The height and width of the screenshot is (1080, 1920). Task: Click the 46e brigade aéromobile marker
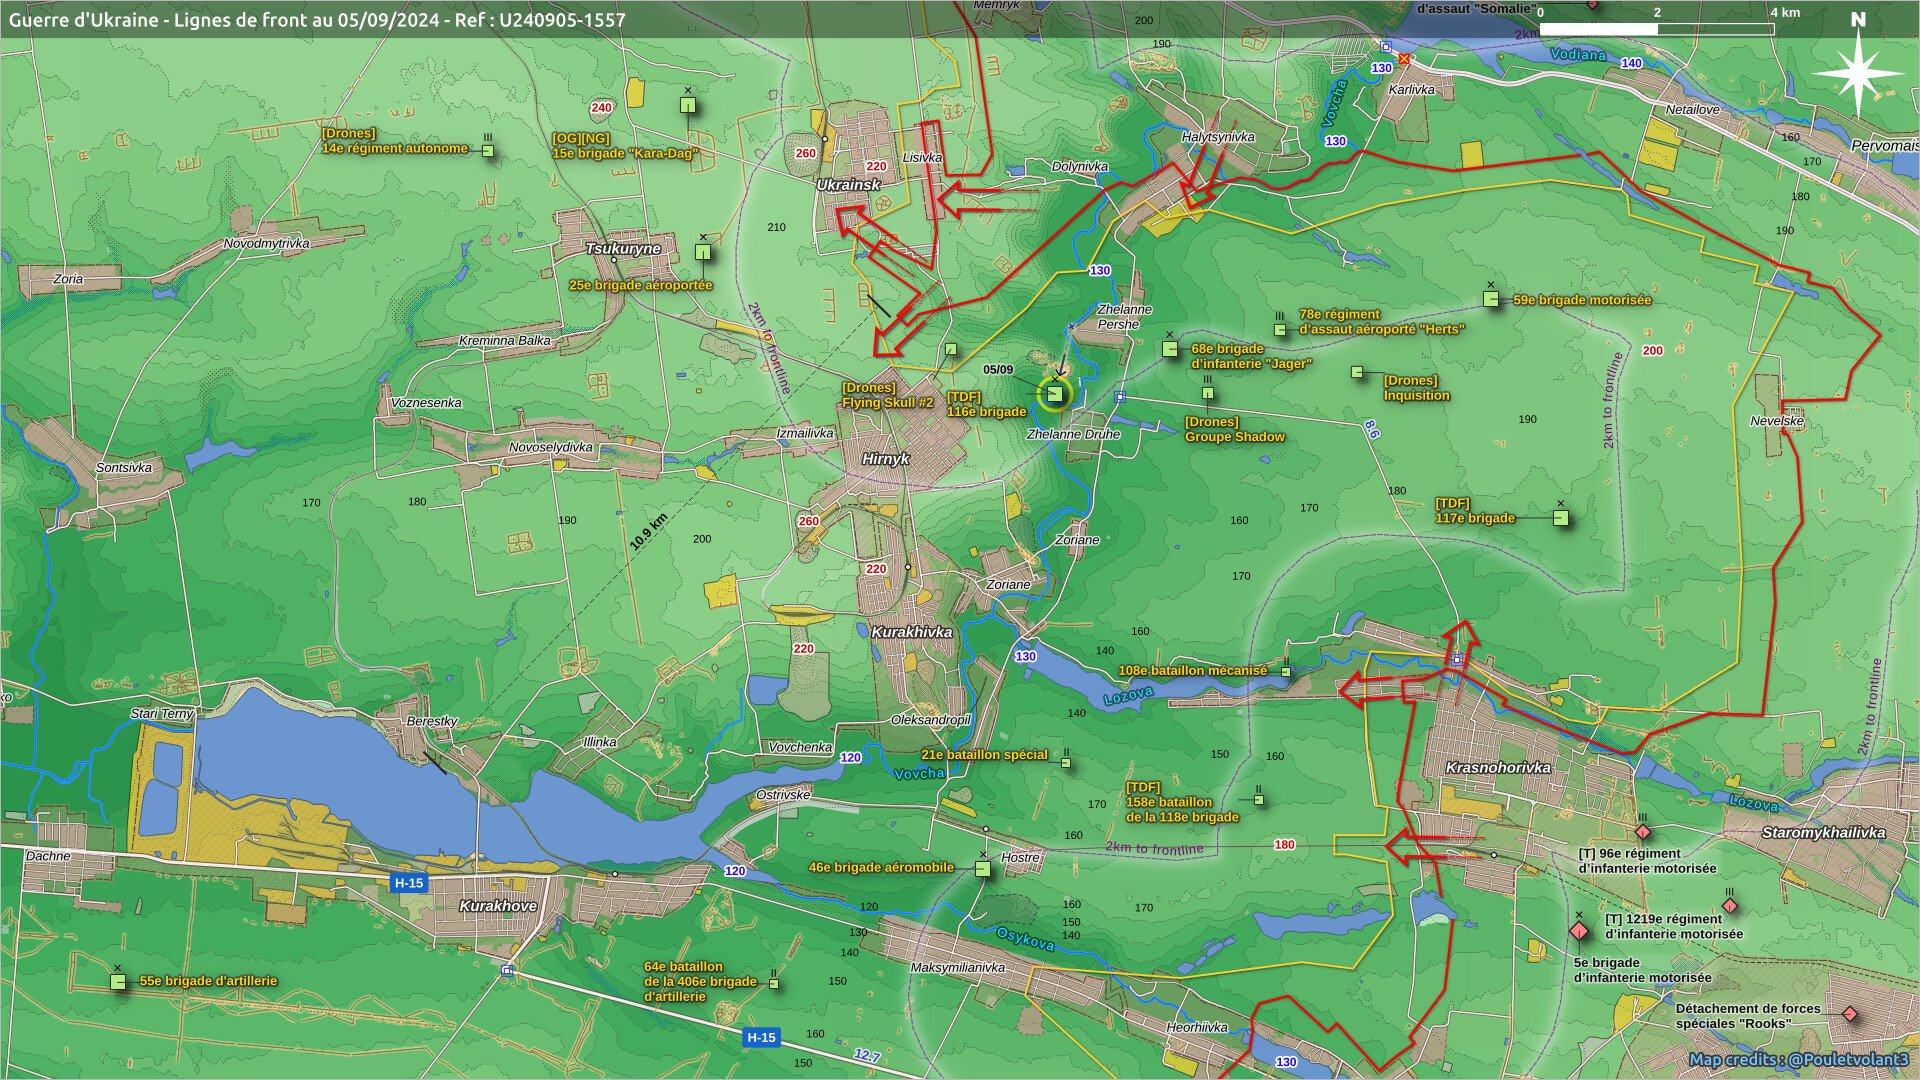[x=983, y=869]
